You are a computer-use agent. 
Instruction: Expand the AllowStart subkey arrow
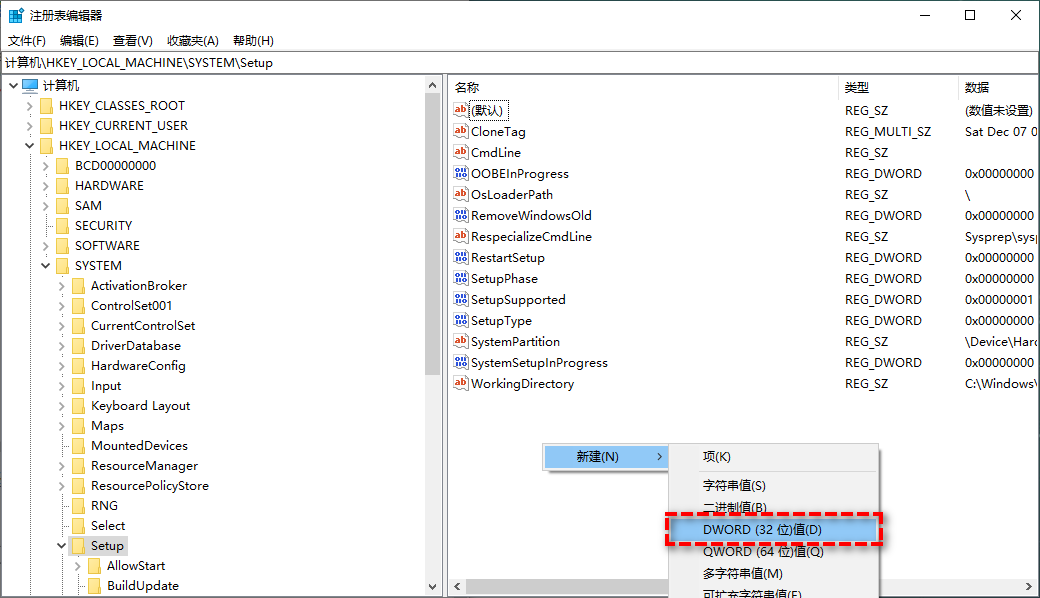coord(78,565)
